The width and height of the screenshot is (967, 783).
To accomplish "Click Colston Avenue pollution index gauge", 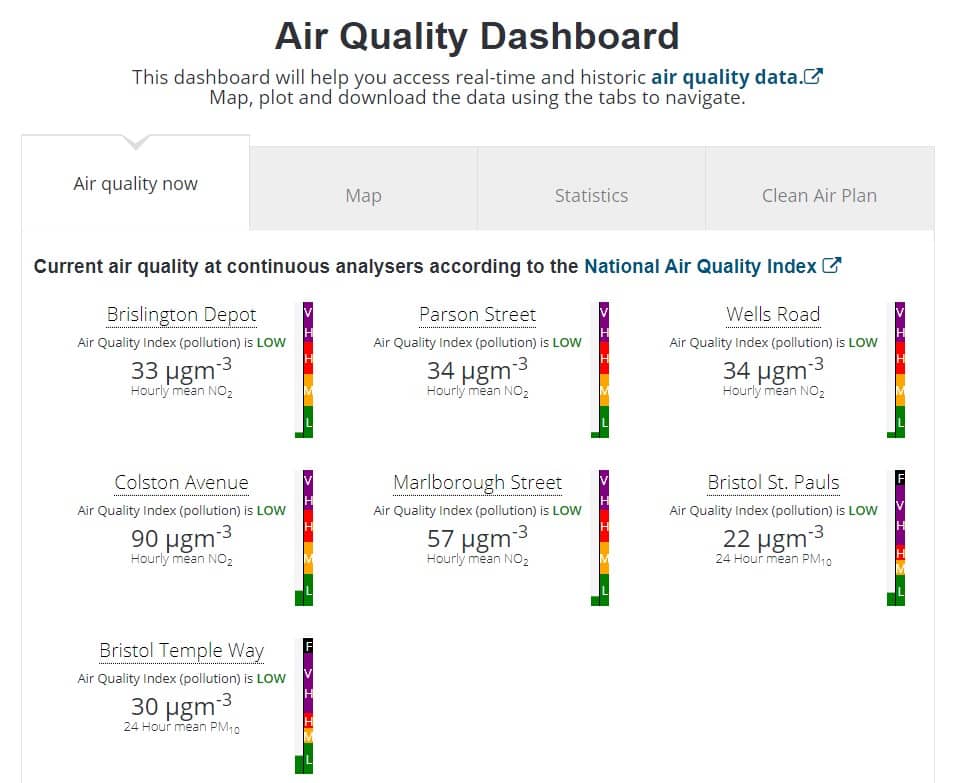I will 304,538.
